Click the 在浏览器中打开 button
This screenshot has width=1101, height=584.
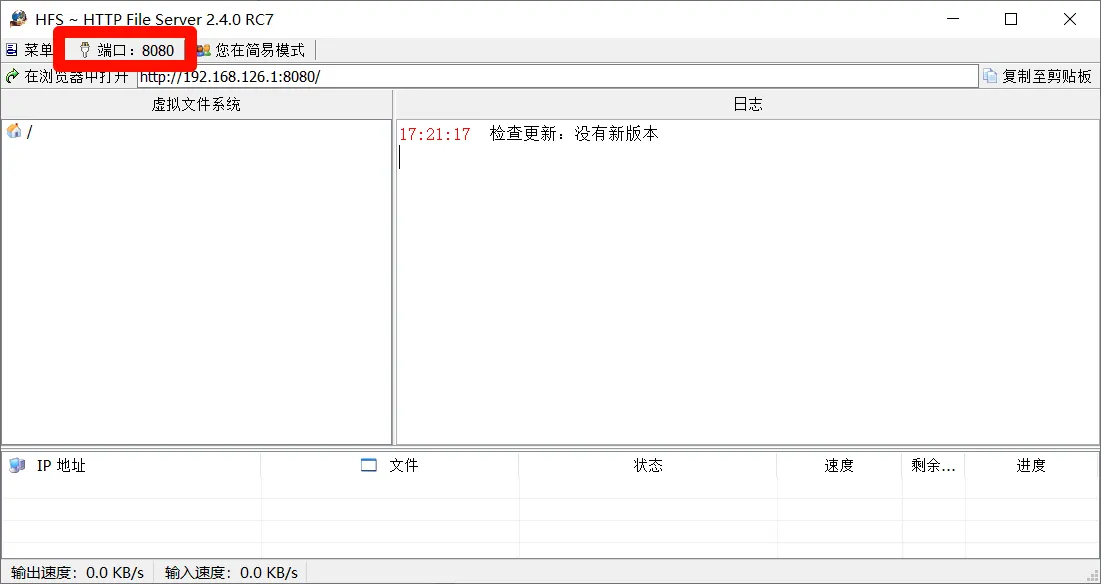coord(68,76)
